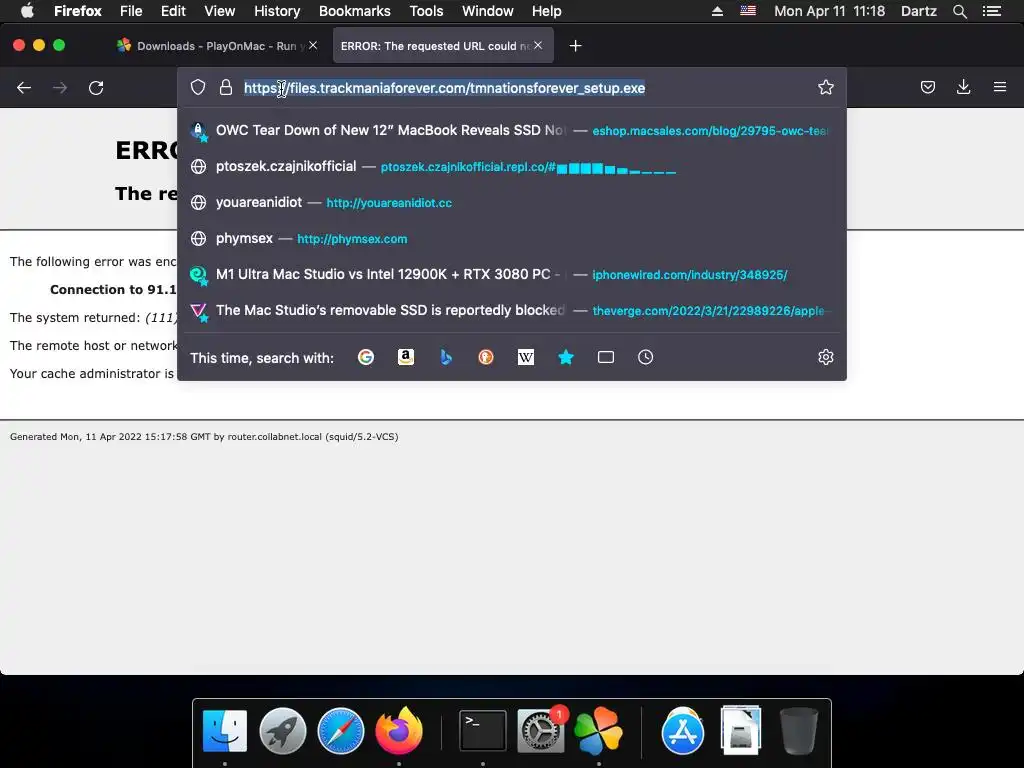Open search settings gear

tap(825, 357)
